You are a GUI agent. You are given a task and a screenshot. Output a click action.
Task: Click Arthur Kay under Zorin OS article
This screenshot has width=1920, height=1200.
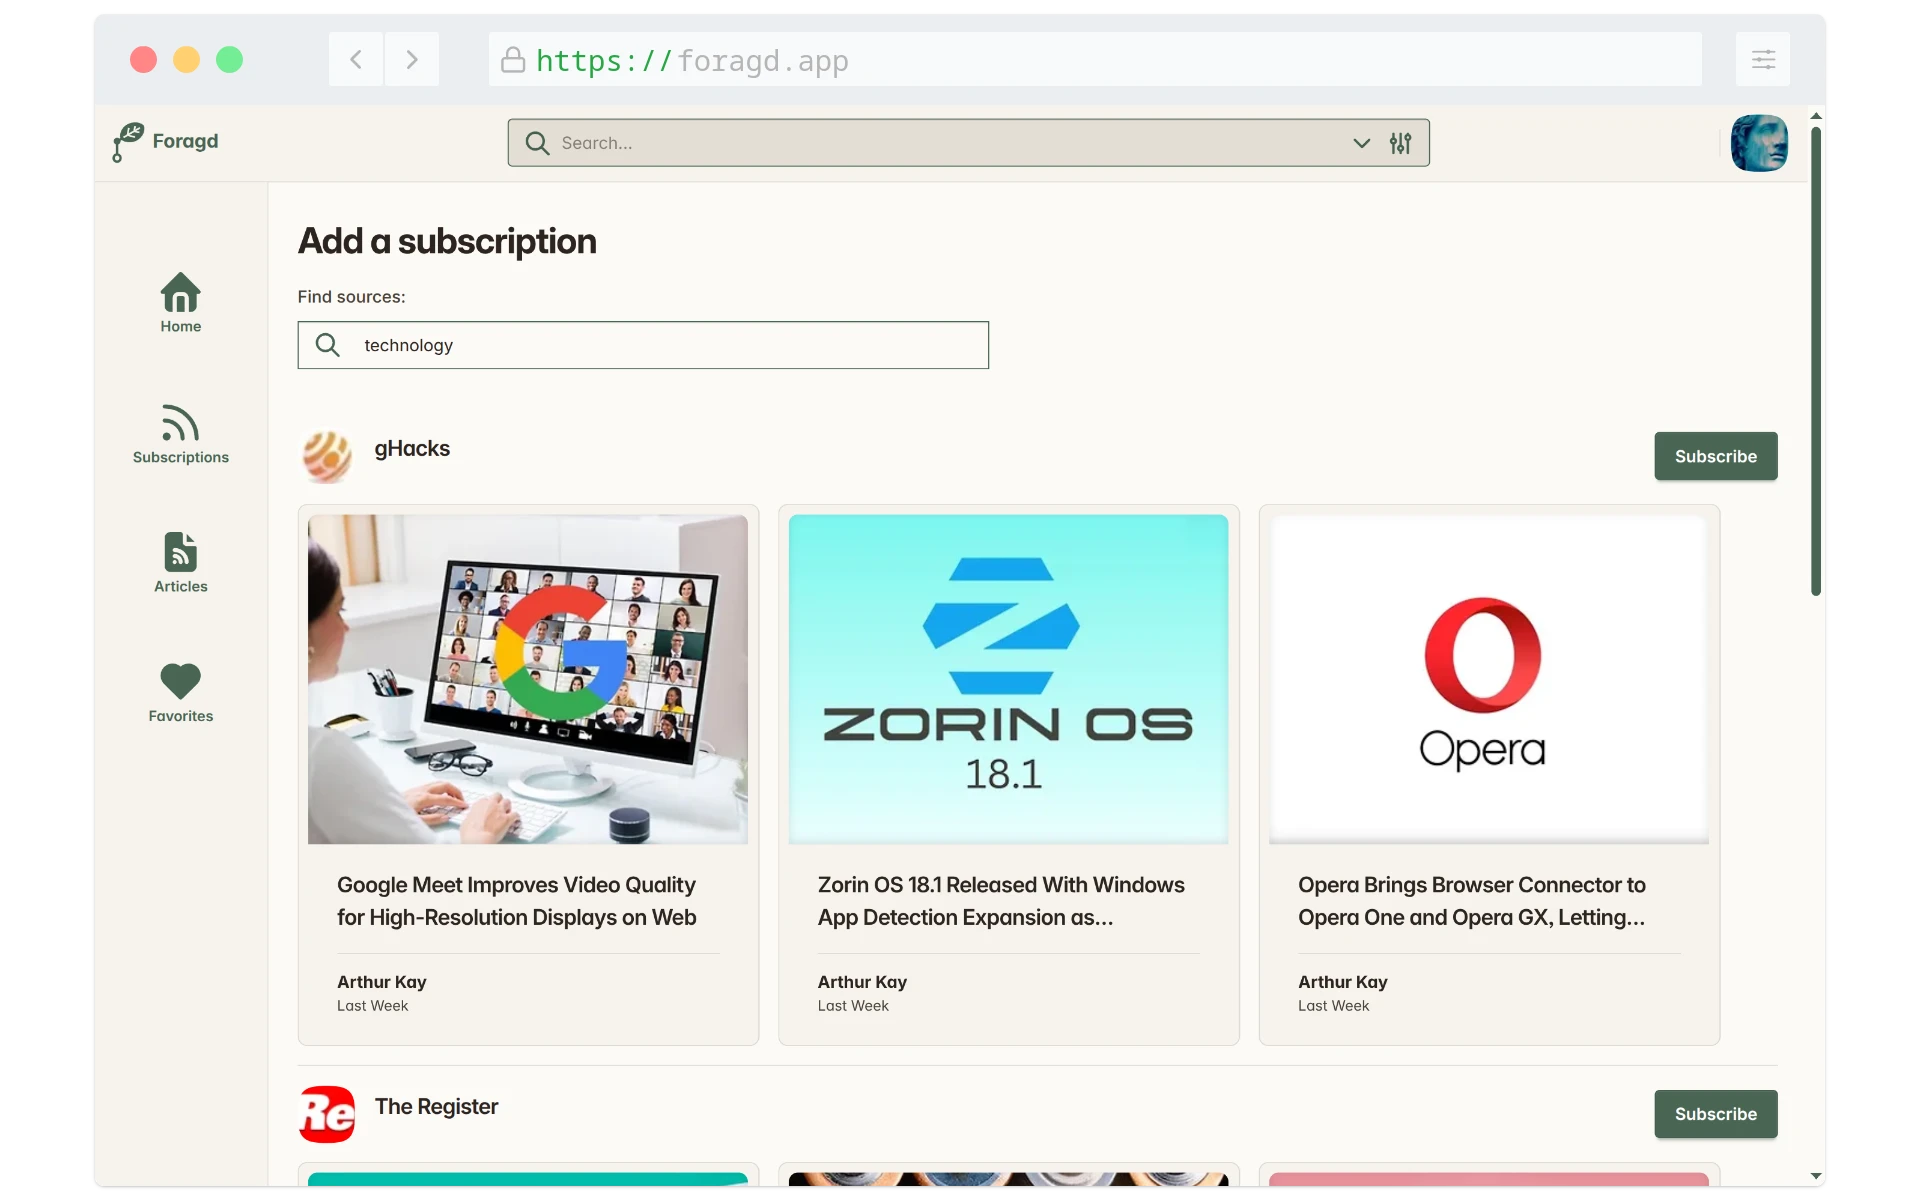[862, 982]
